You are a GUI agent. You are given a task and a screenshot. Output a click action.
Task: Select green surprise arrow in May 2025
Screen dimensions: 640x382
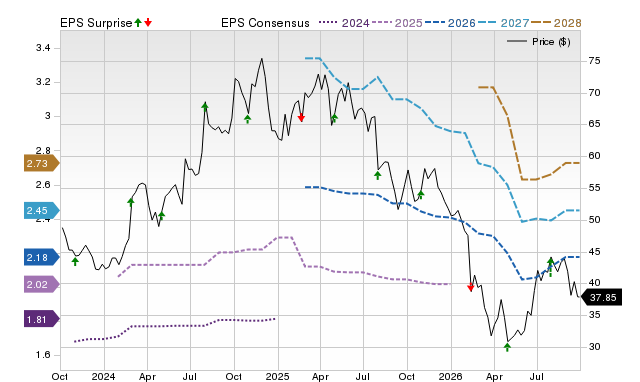334,118
